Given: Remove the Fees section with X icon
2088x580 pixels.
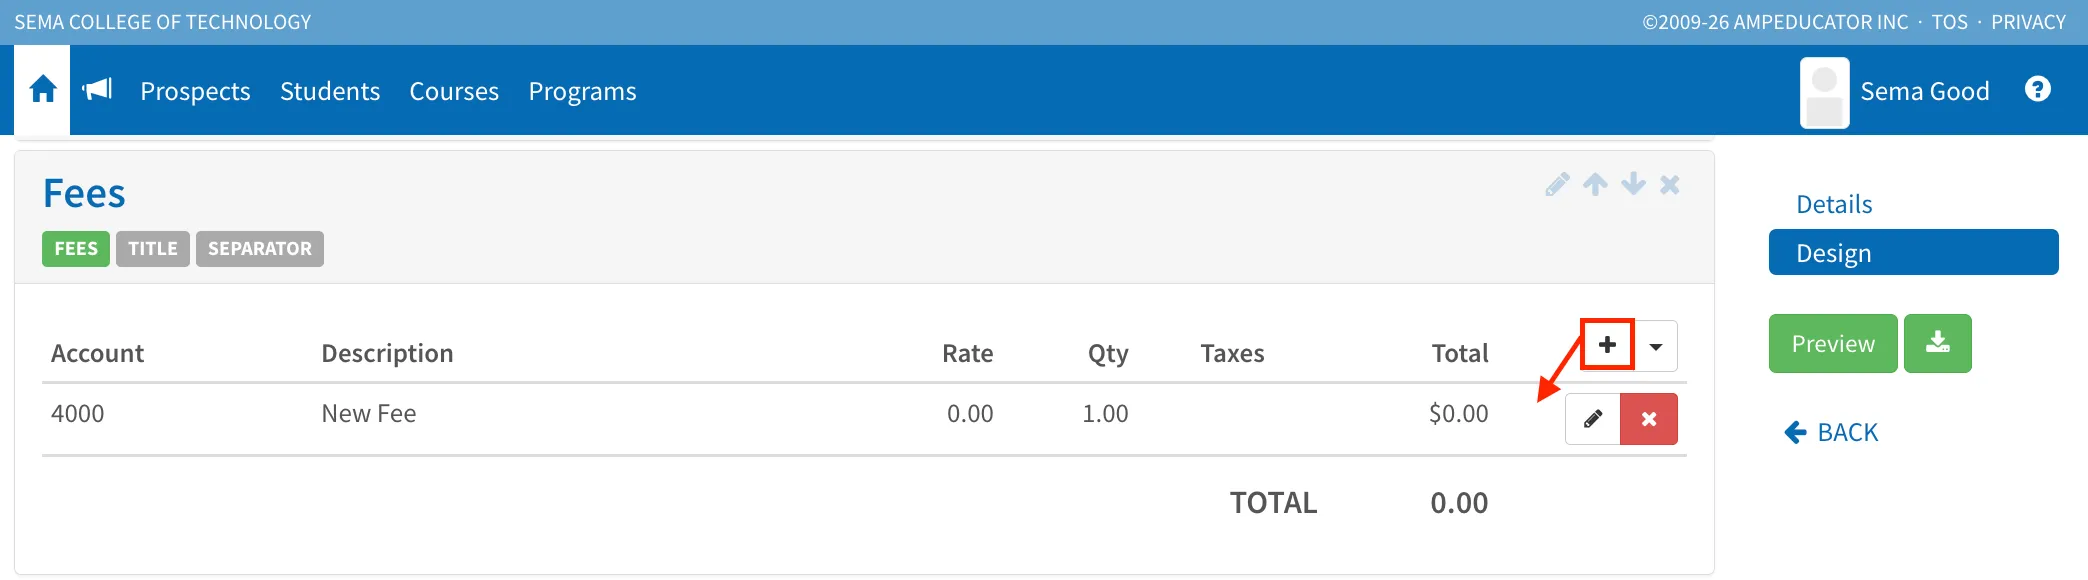Looking at the screenshot, I should coord(1670,184).
